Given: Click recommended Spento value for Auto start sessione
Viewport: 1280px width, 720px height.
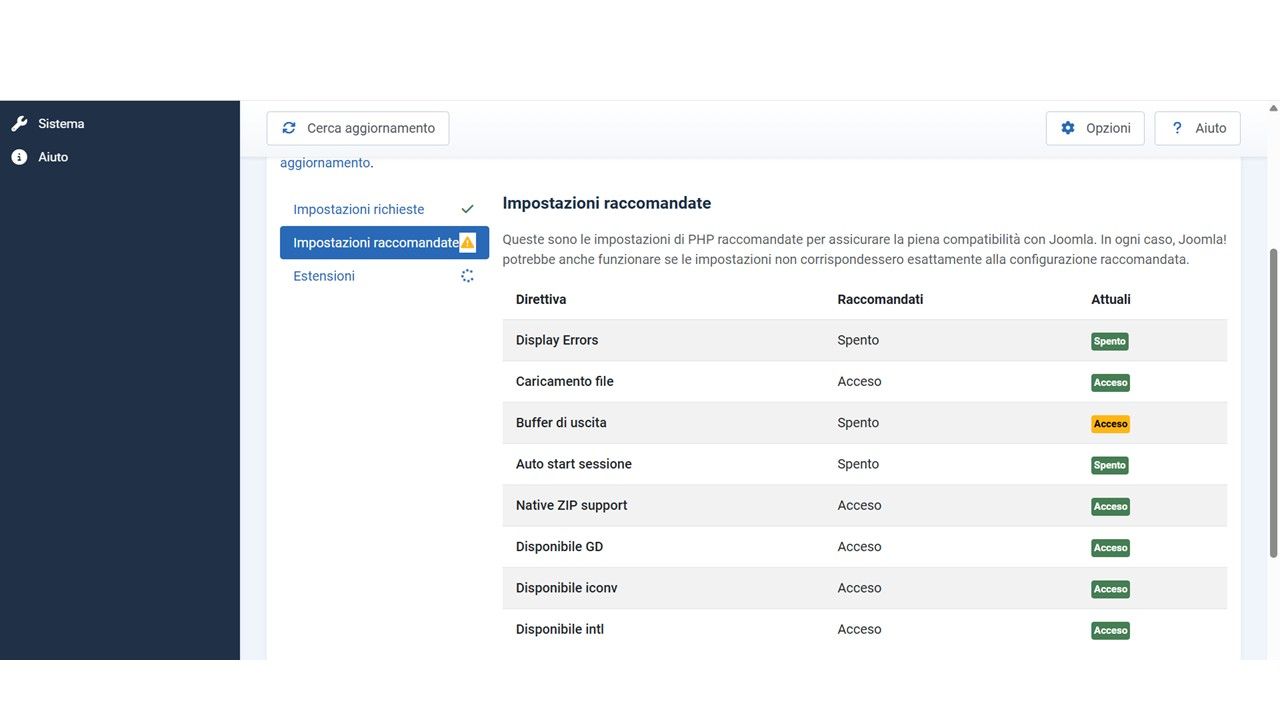Looking at the screenshot, I should pyautogui.click(x=858, y=464).
